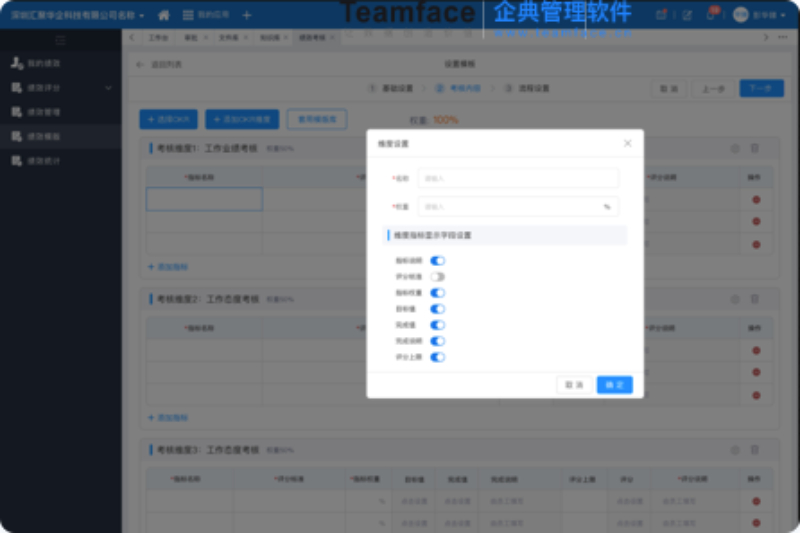
Task: Click the 套用模板库 button
Action: [317, 119]
